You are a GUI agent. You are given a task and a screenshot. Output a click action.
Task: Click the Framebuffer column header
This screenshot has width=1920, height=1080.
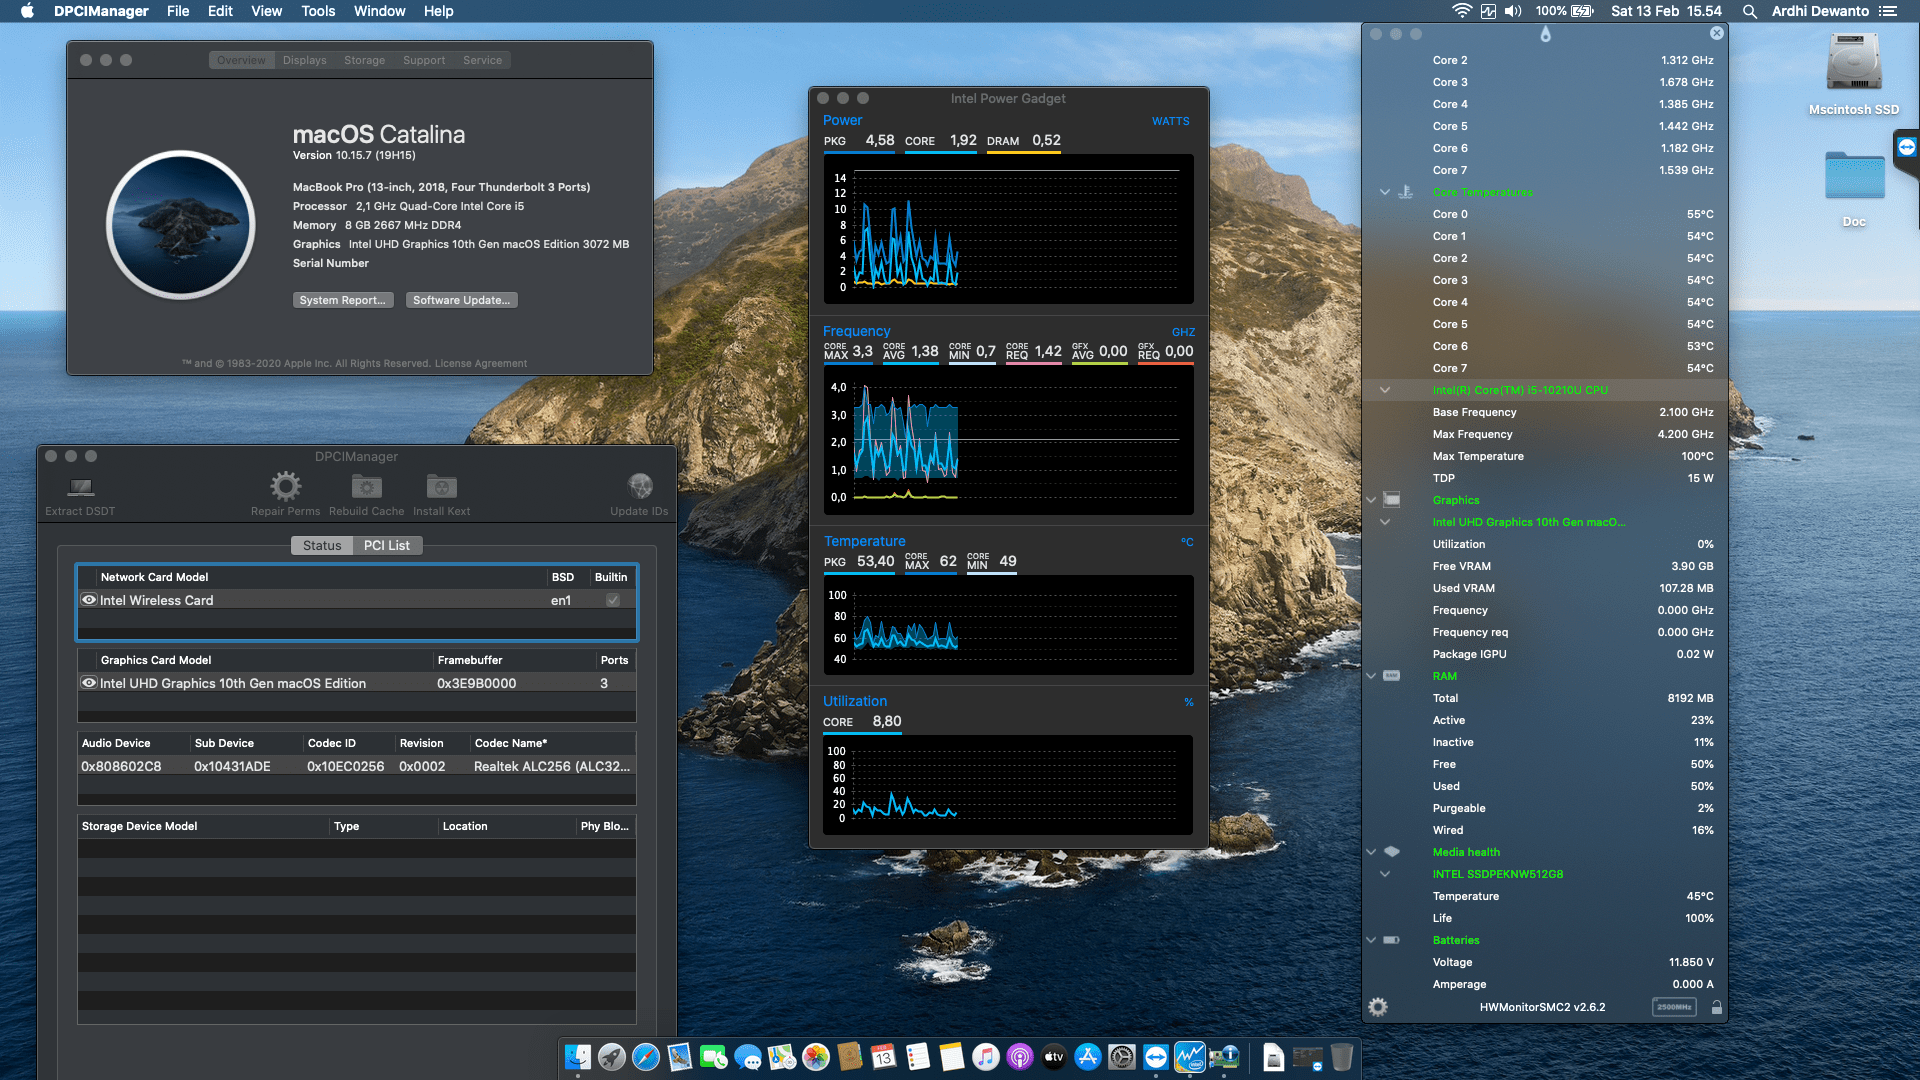(514, 660)
